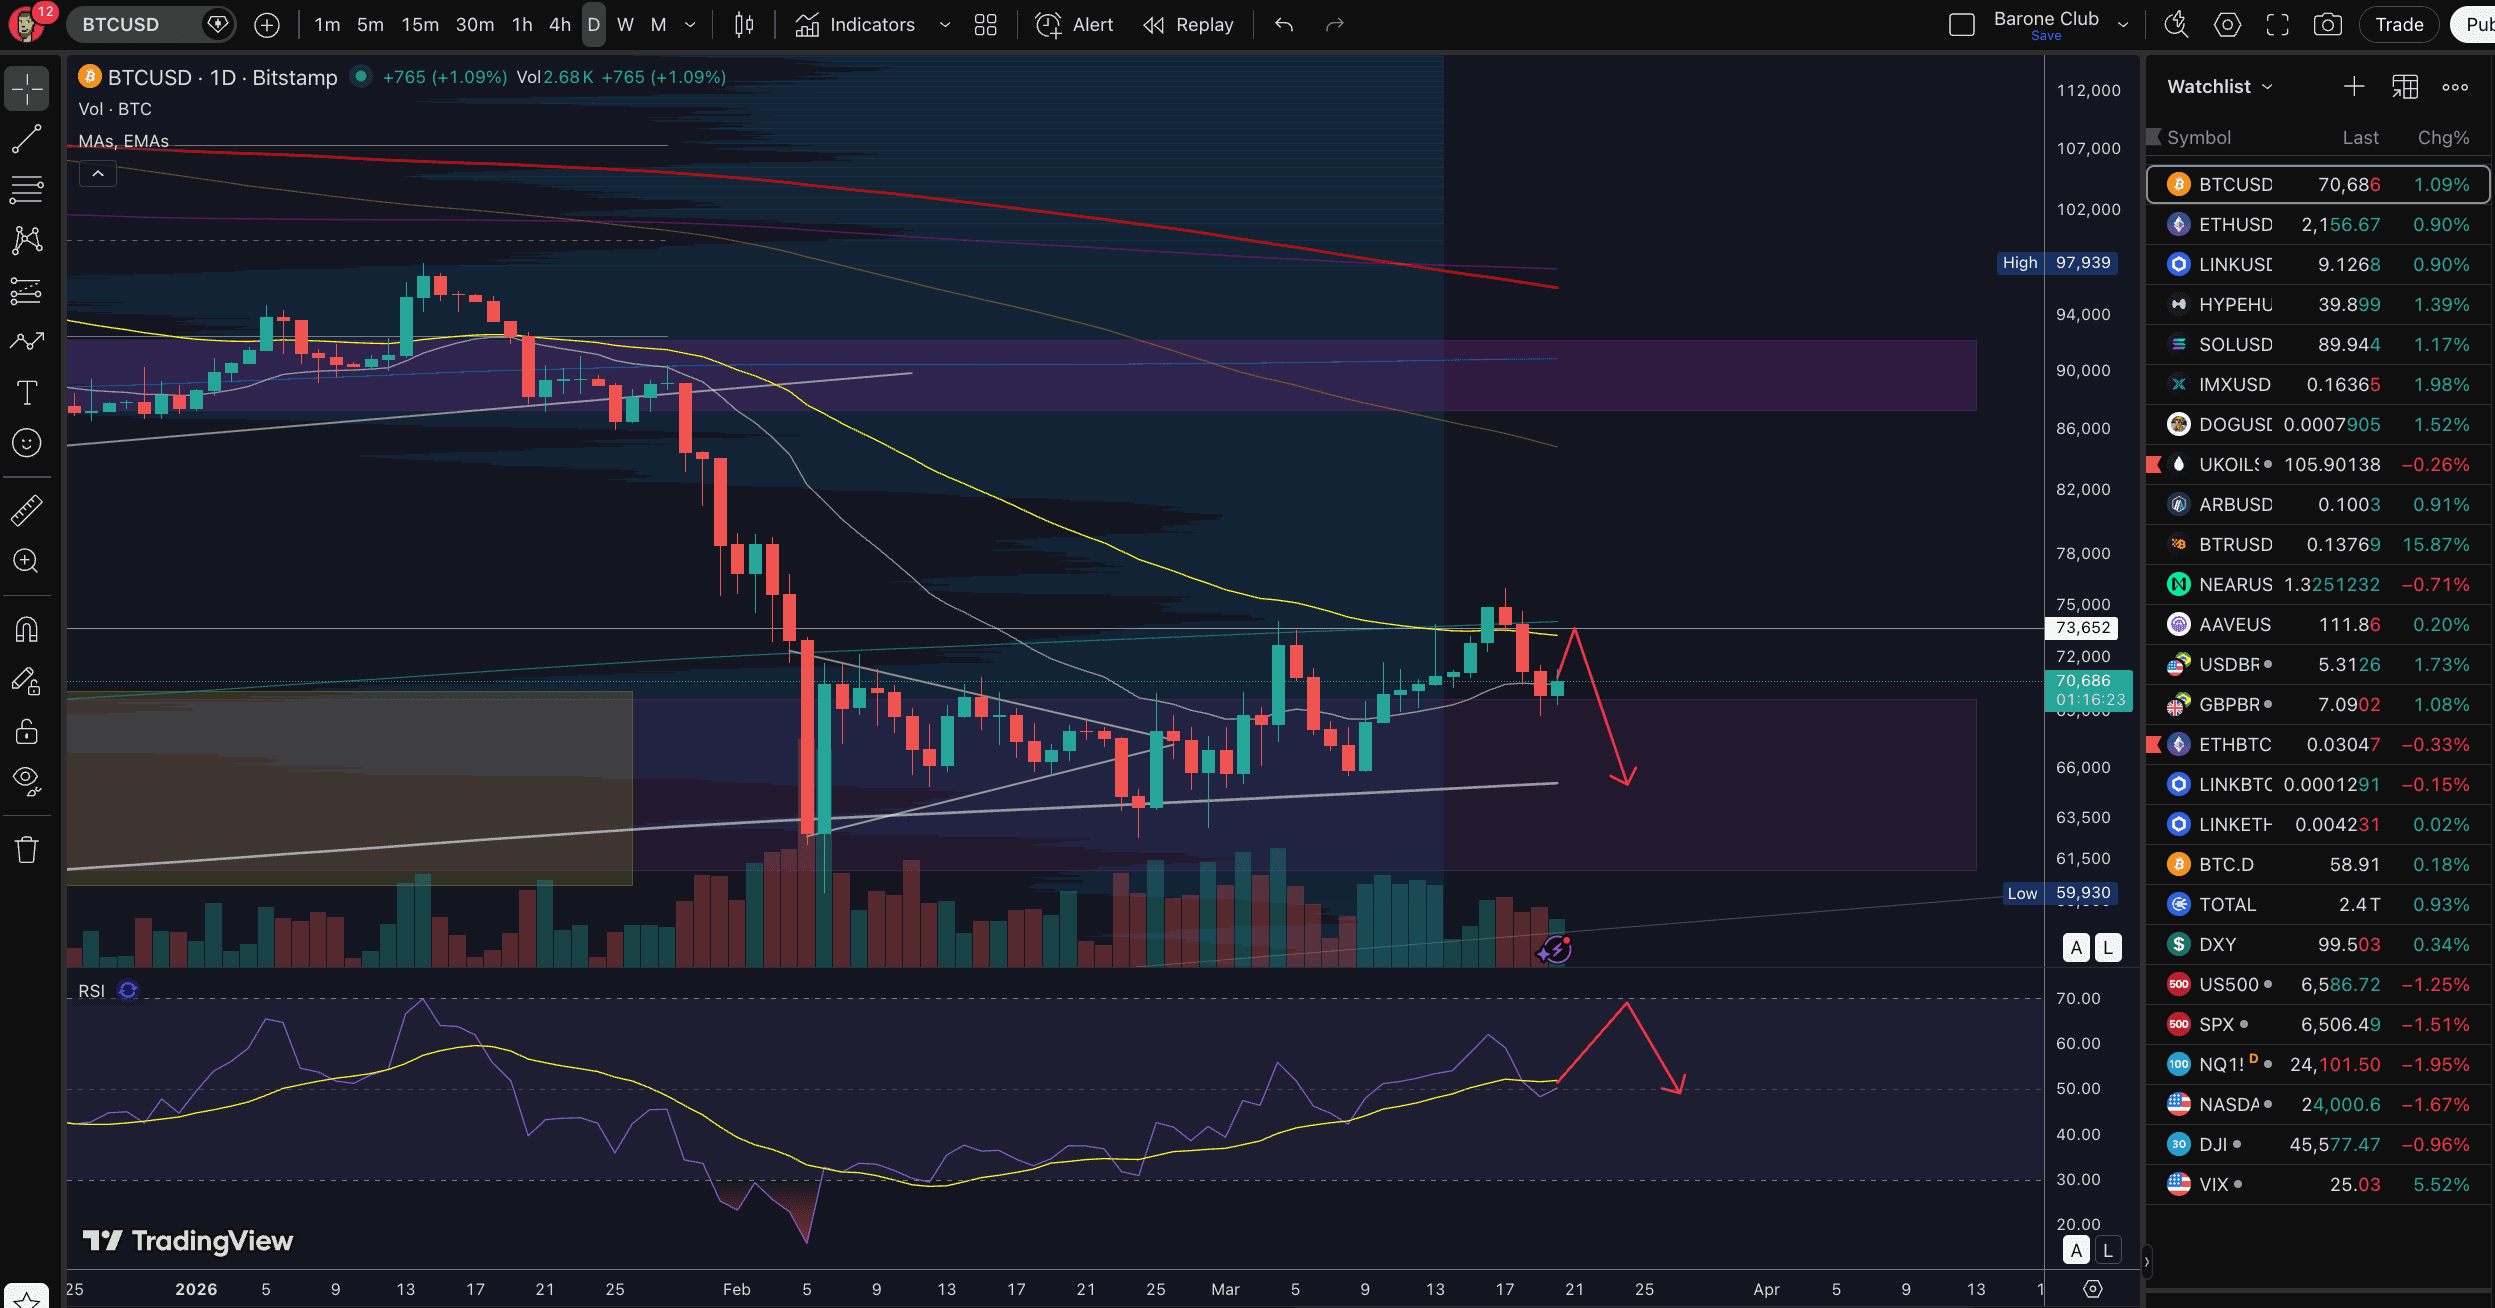Select the Measure tool

pos(26,510)
